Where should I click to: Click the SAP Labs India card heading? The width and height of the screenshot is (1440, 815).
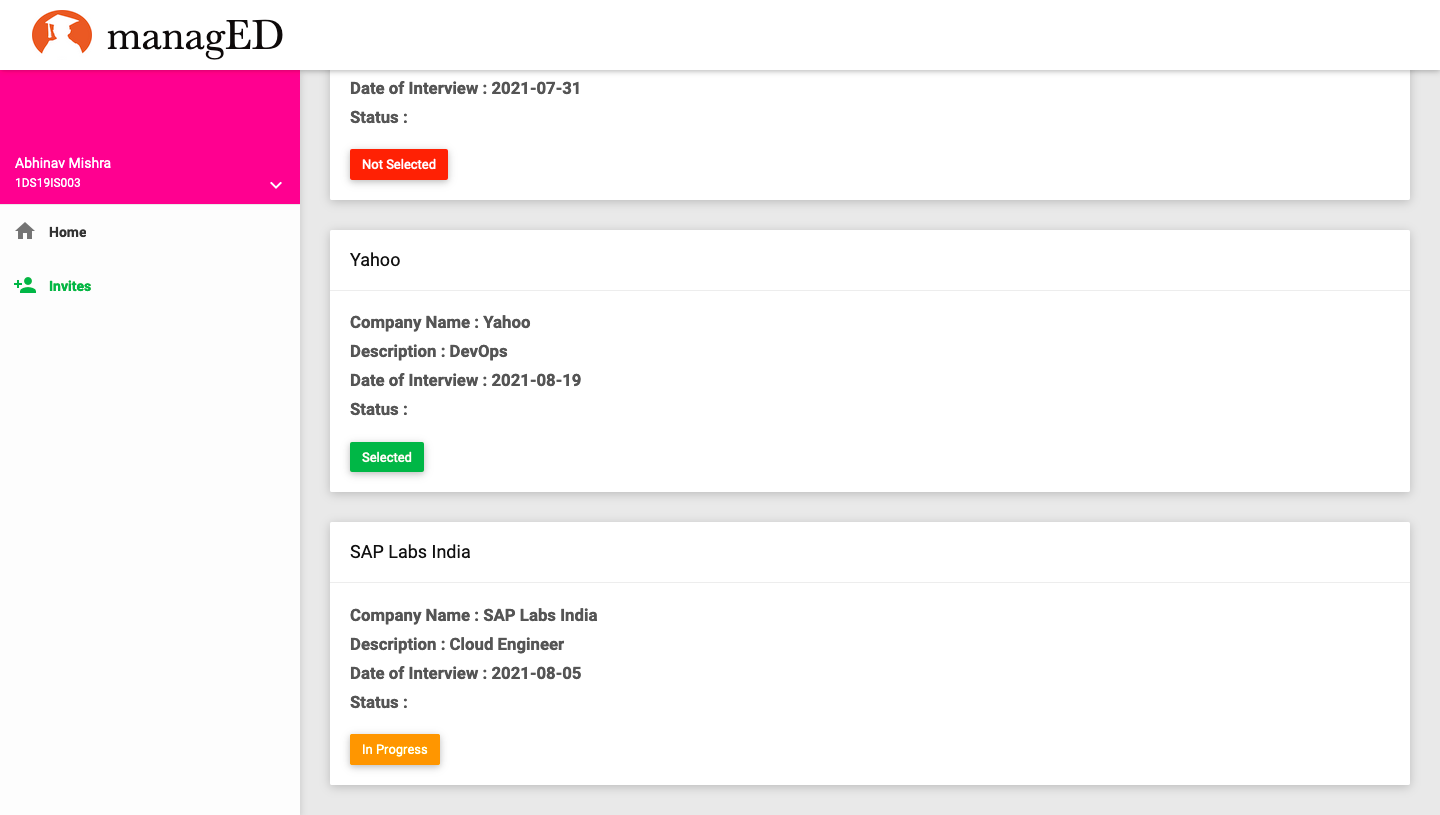[410, 552]
